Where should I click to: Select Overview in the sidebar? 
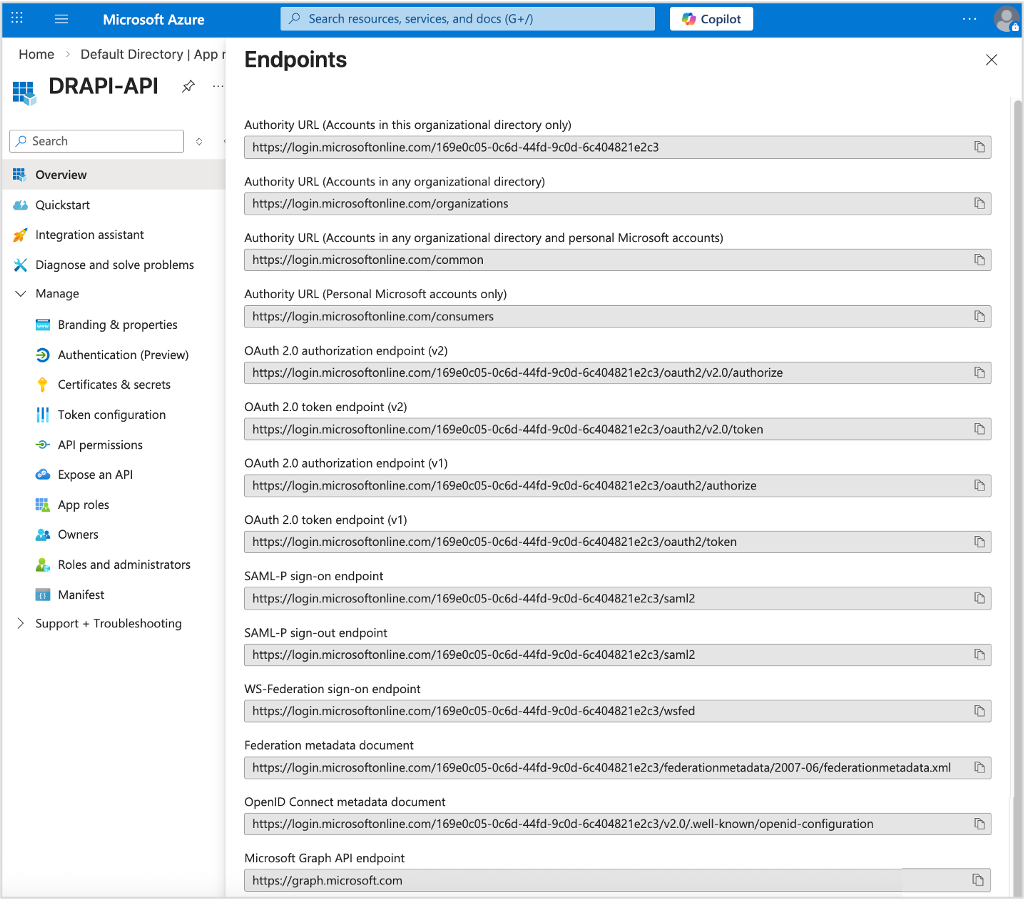(x=62, y=174)
